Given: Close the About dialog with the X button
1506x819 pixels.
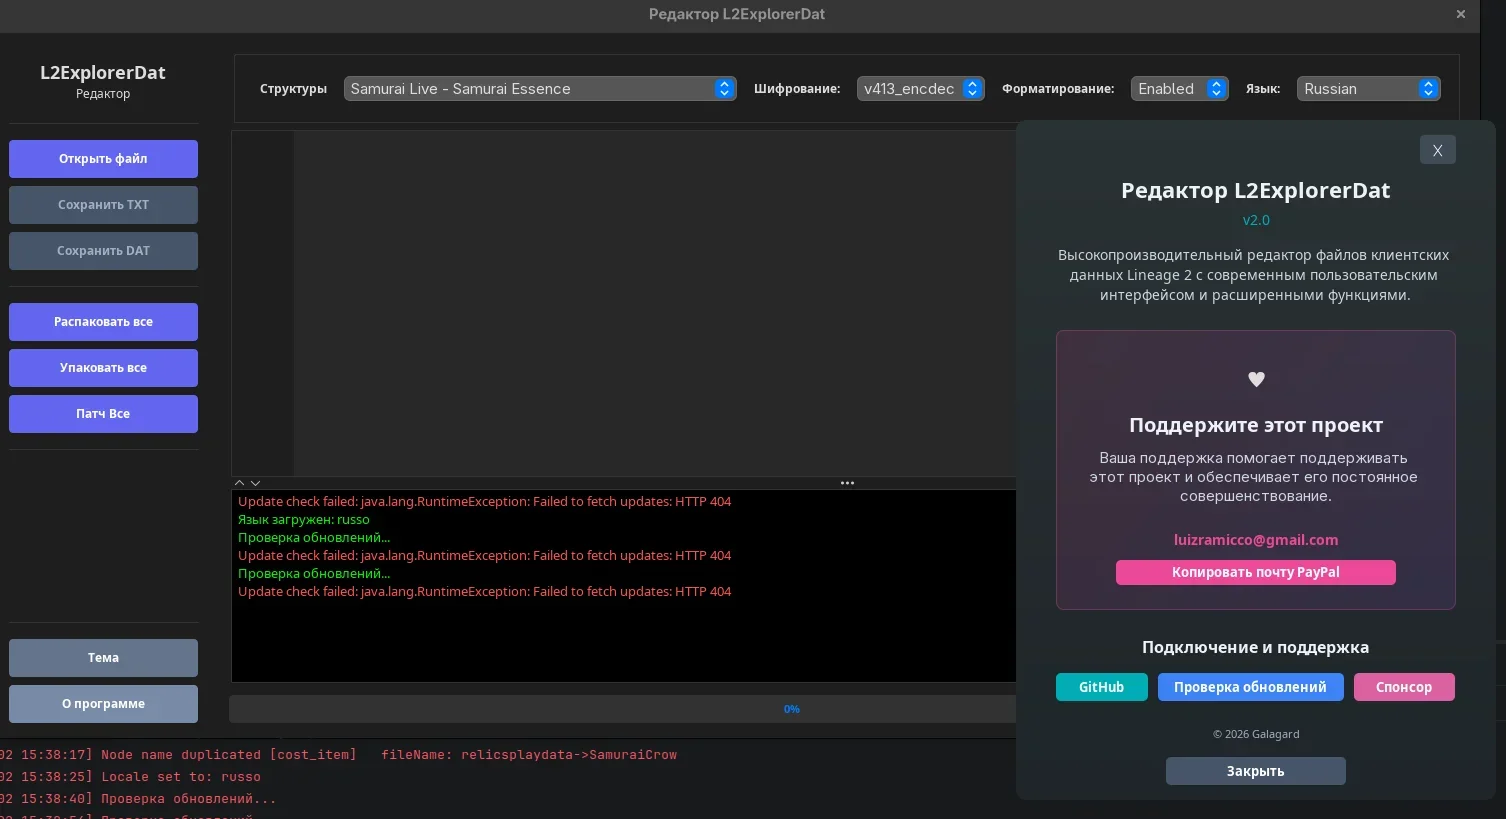Looking at the screenshot, I should coord(1437,150).
